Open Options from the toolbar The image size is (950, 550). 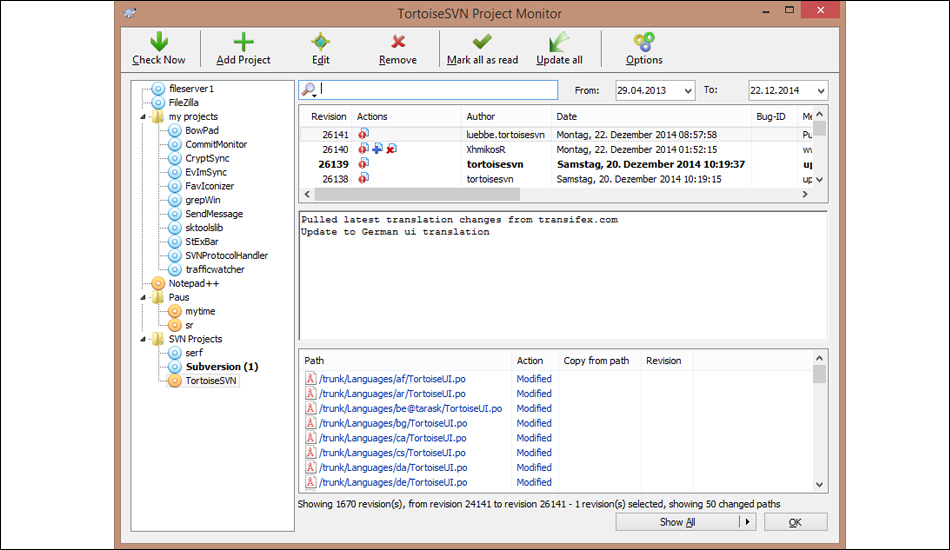(x=644, y=41)
